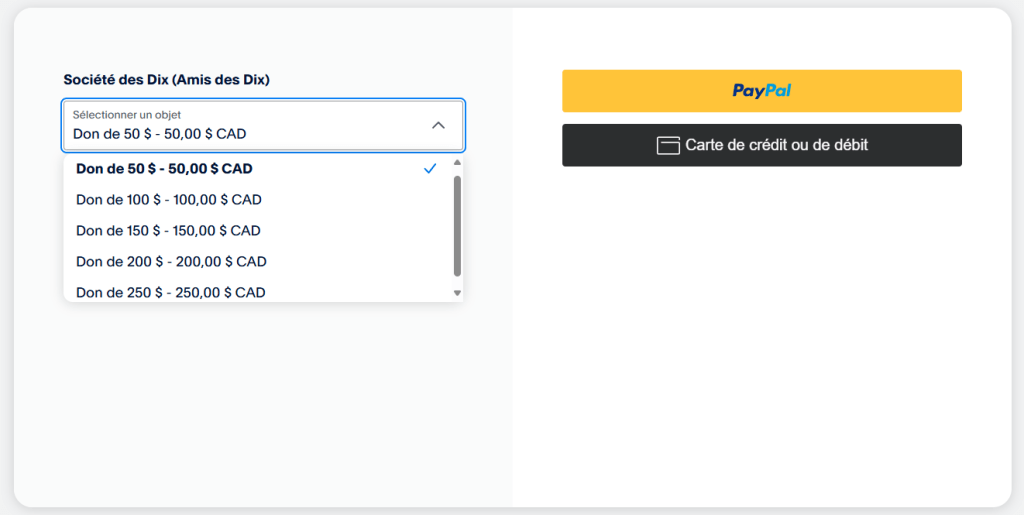This screenshot has height=515, width=1024.
Task: Click the dropdown list's scroll-down arrow
Action: (457, 293)
